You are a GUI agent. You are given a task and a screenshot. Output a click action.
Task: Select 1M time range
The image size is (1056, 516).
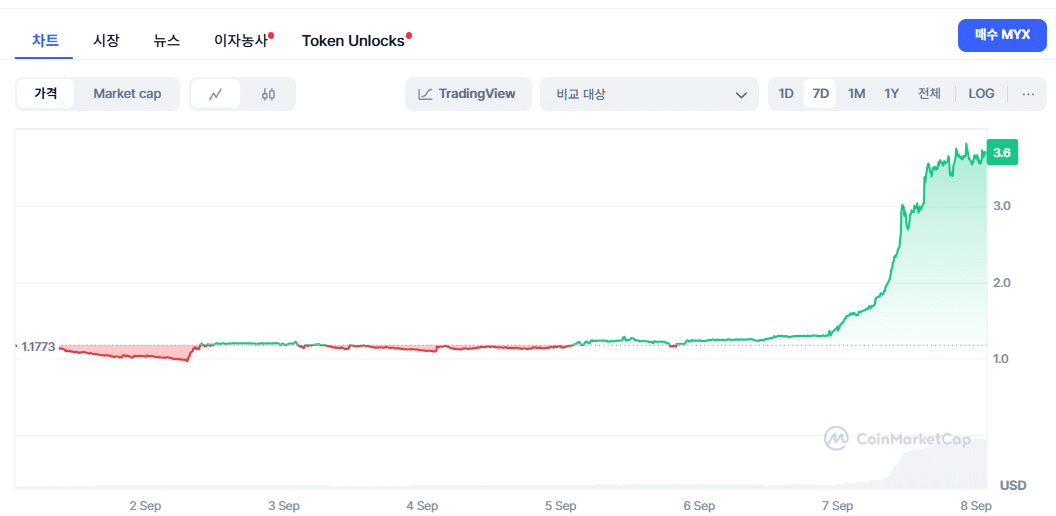coord(856,94)
